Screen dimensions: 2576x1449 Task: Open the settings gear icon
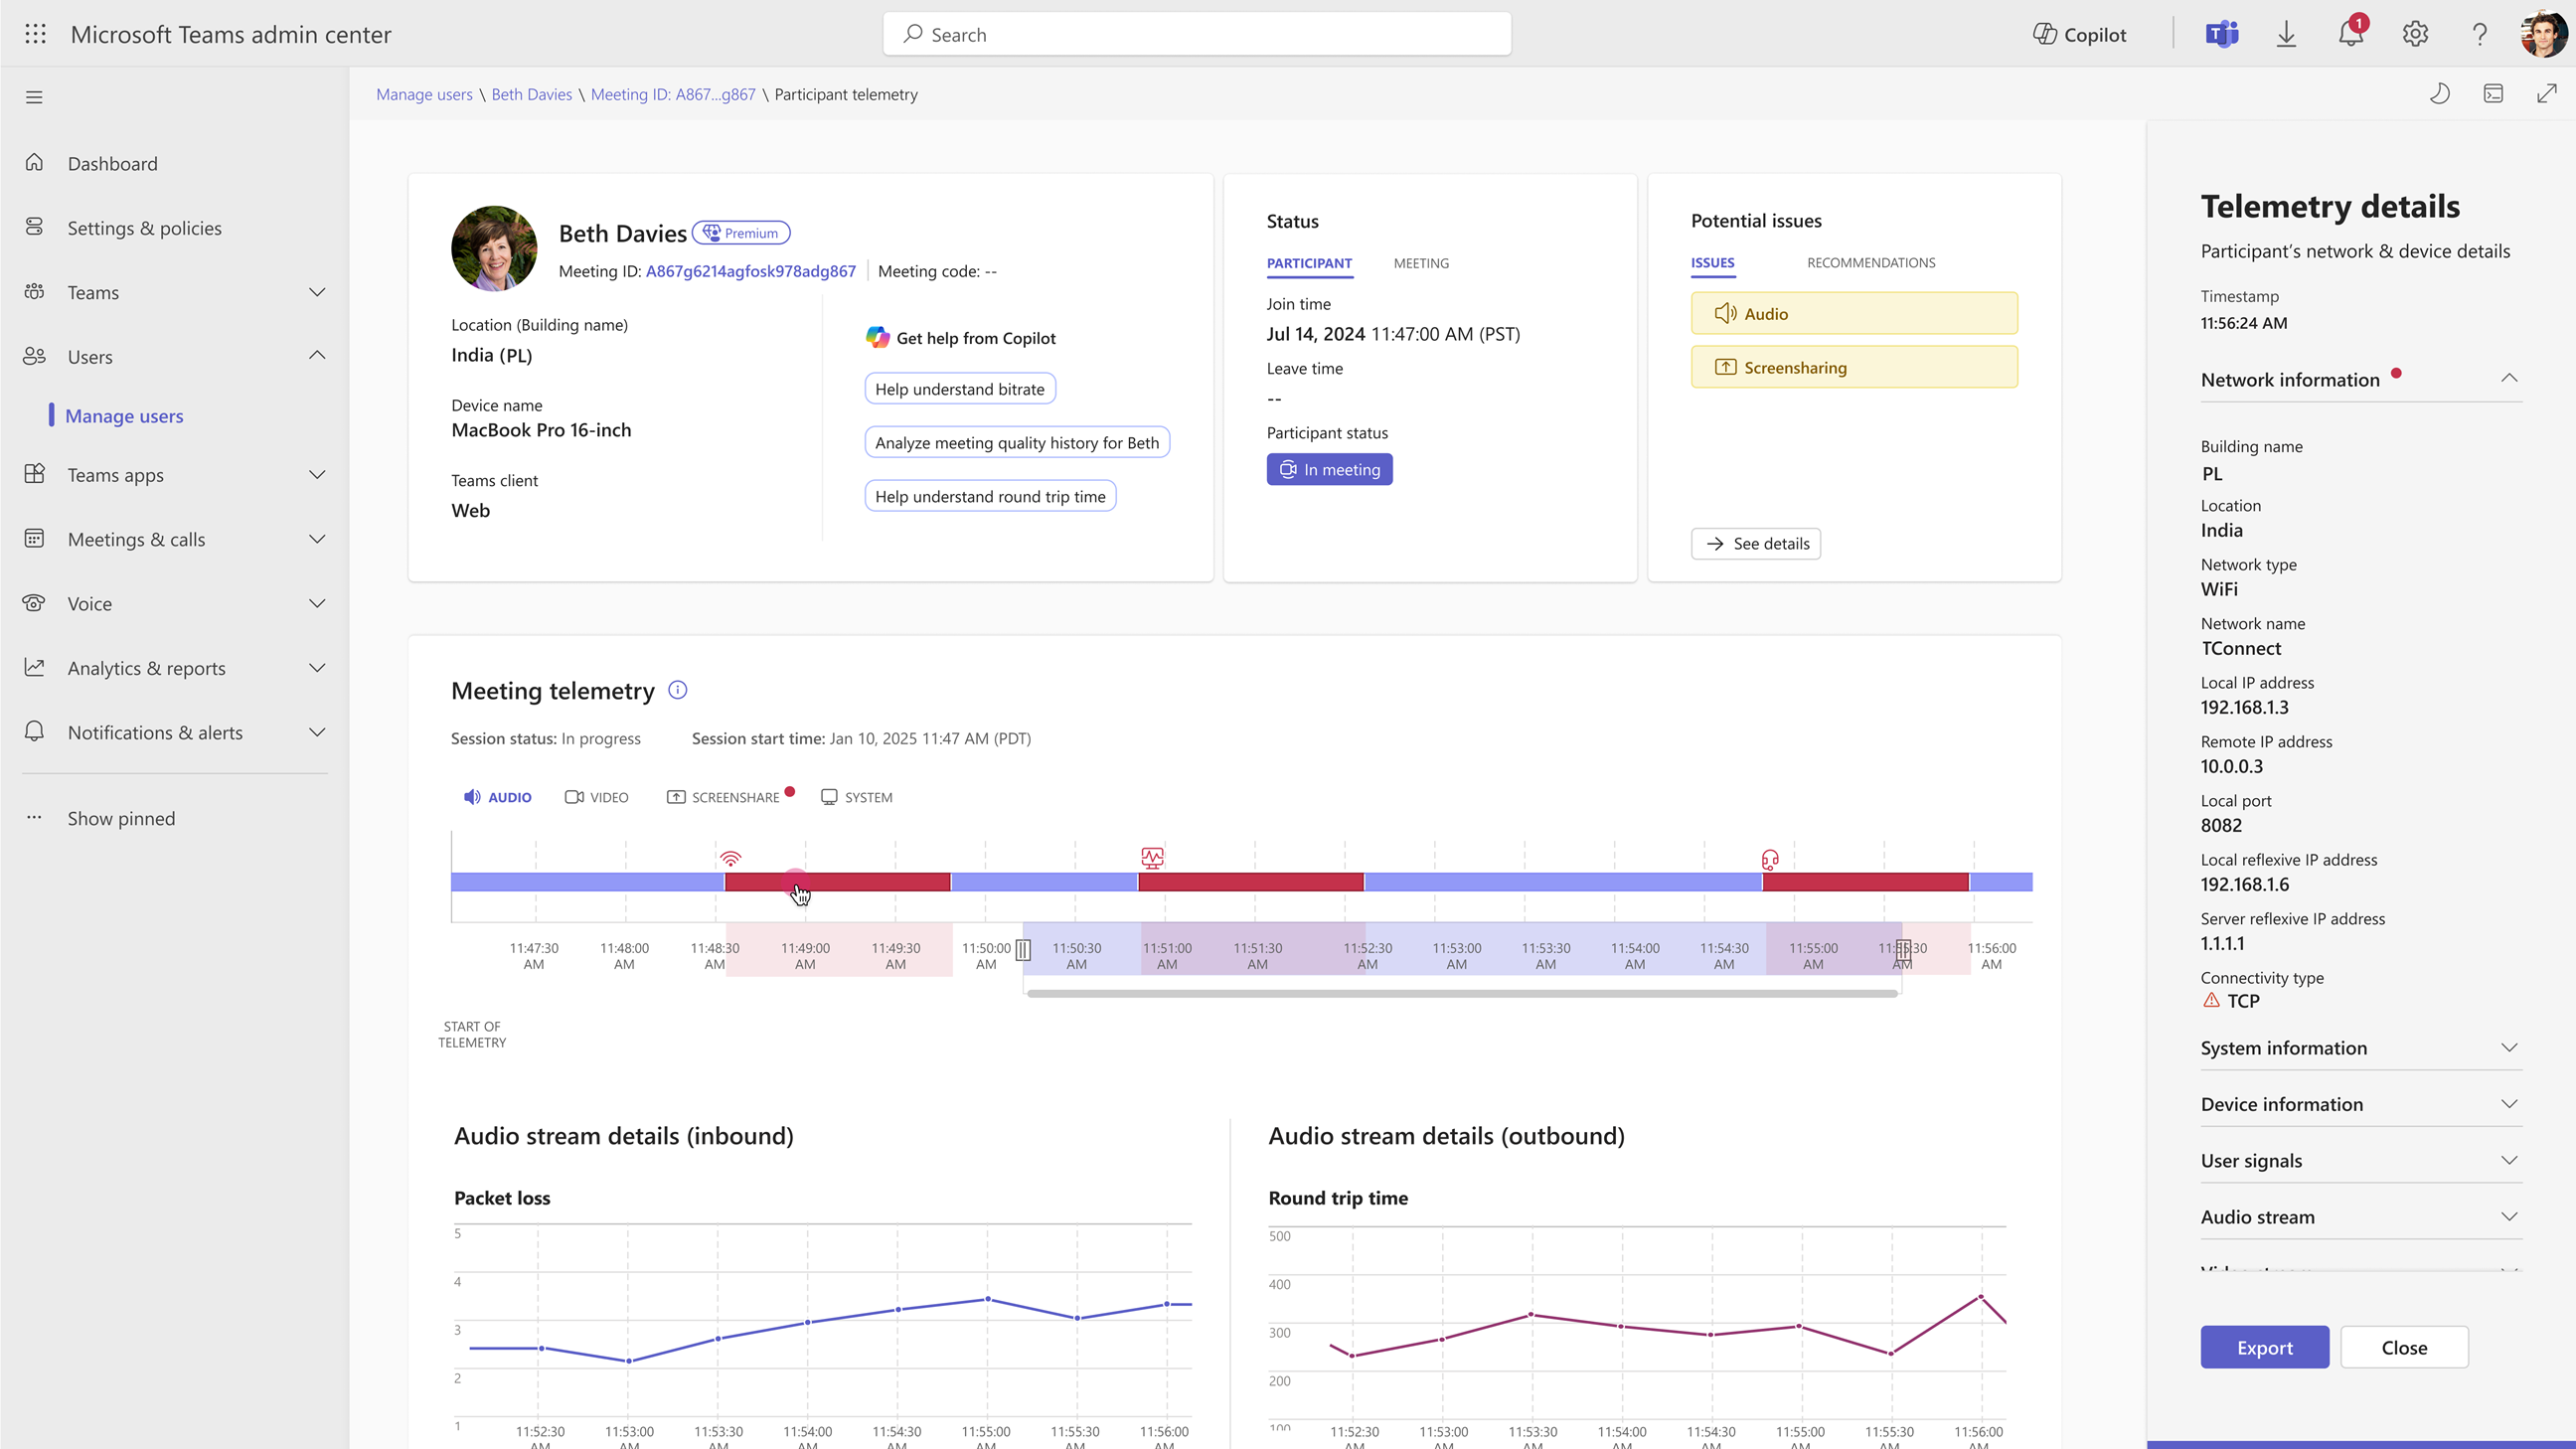[2415, 34]
